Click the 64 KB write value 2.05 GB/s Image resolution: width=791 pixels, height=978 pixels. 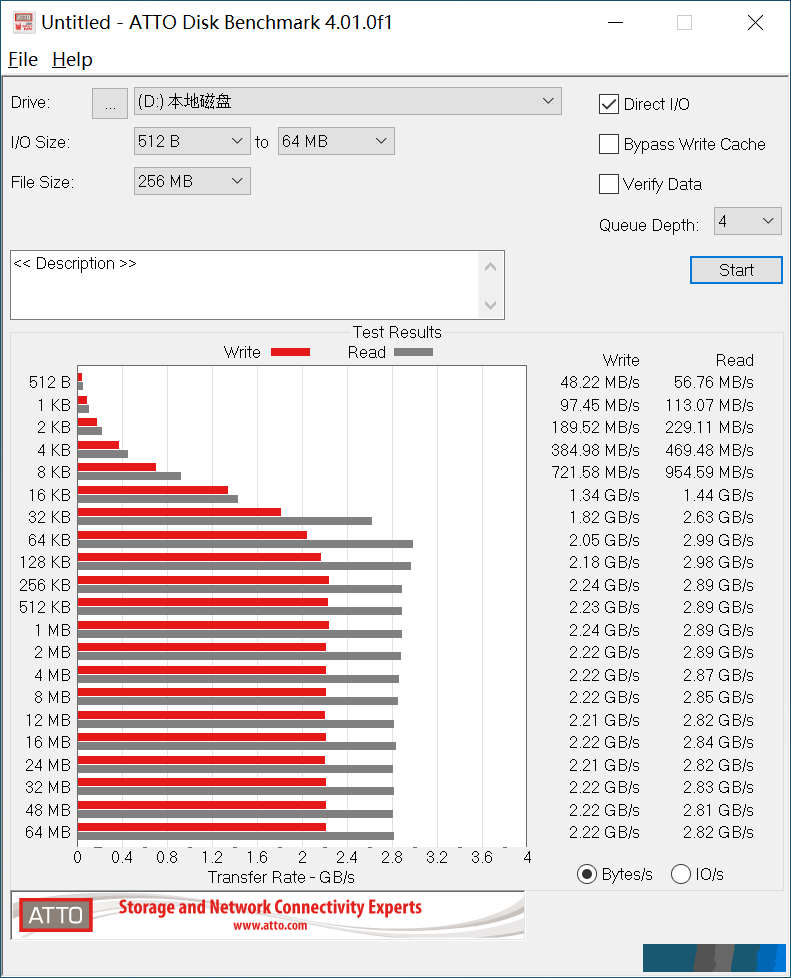(604, 540)
